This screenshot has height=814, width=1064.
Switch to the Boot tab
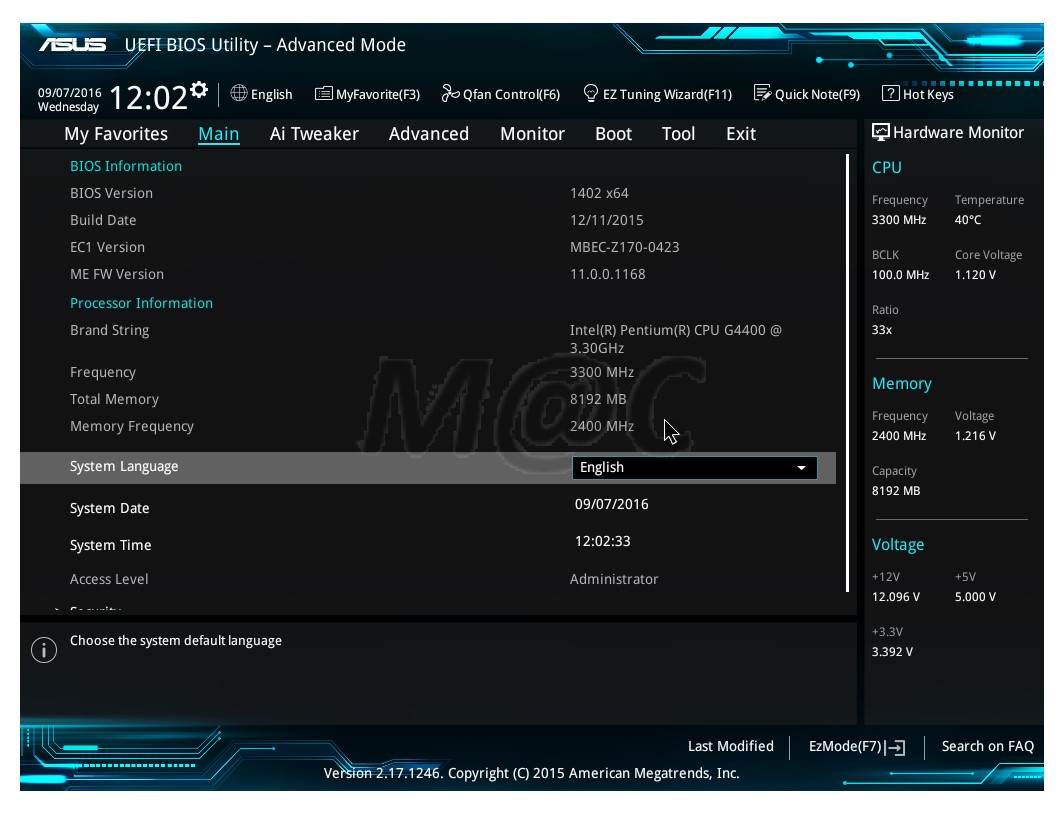(613, 134)
